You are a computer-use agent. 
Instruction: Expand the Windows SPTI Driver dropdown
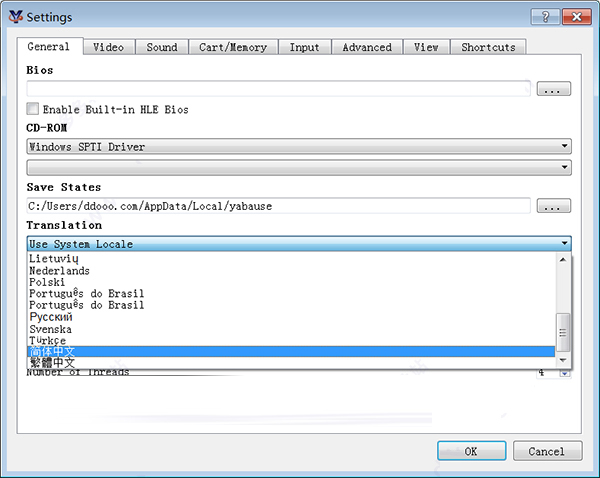point(299,147)
